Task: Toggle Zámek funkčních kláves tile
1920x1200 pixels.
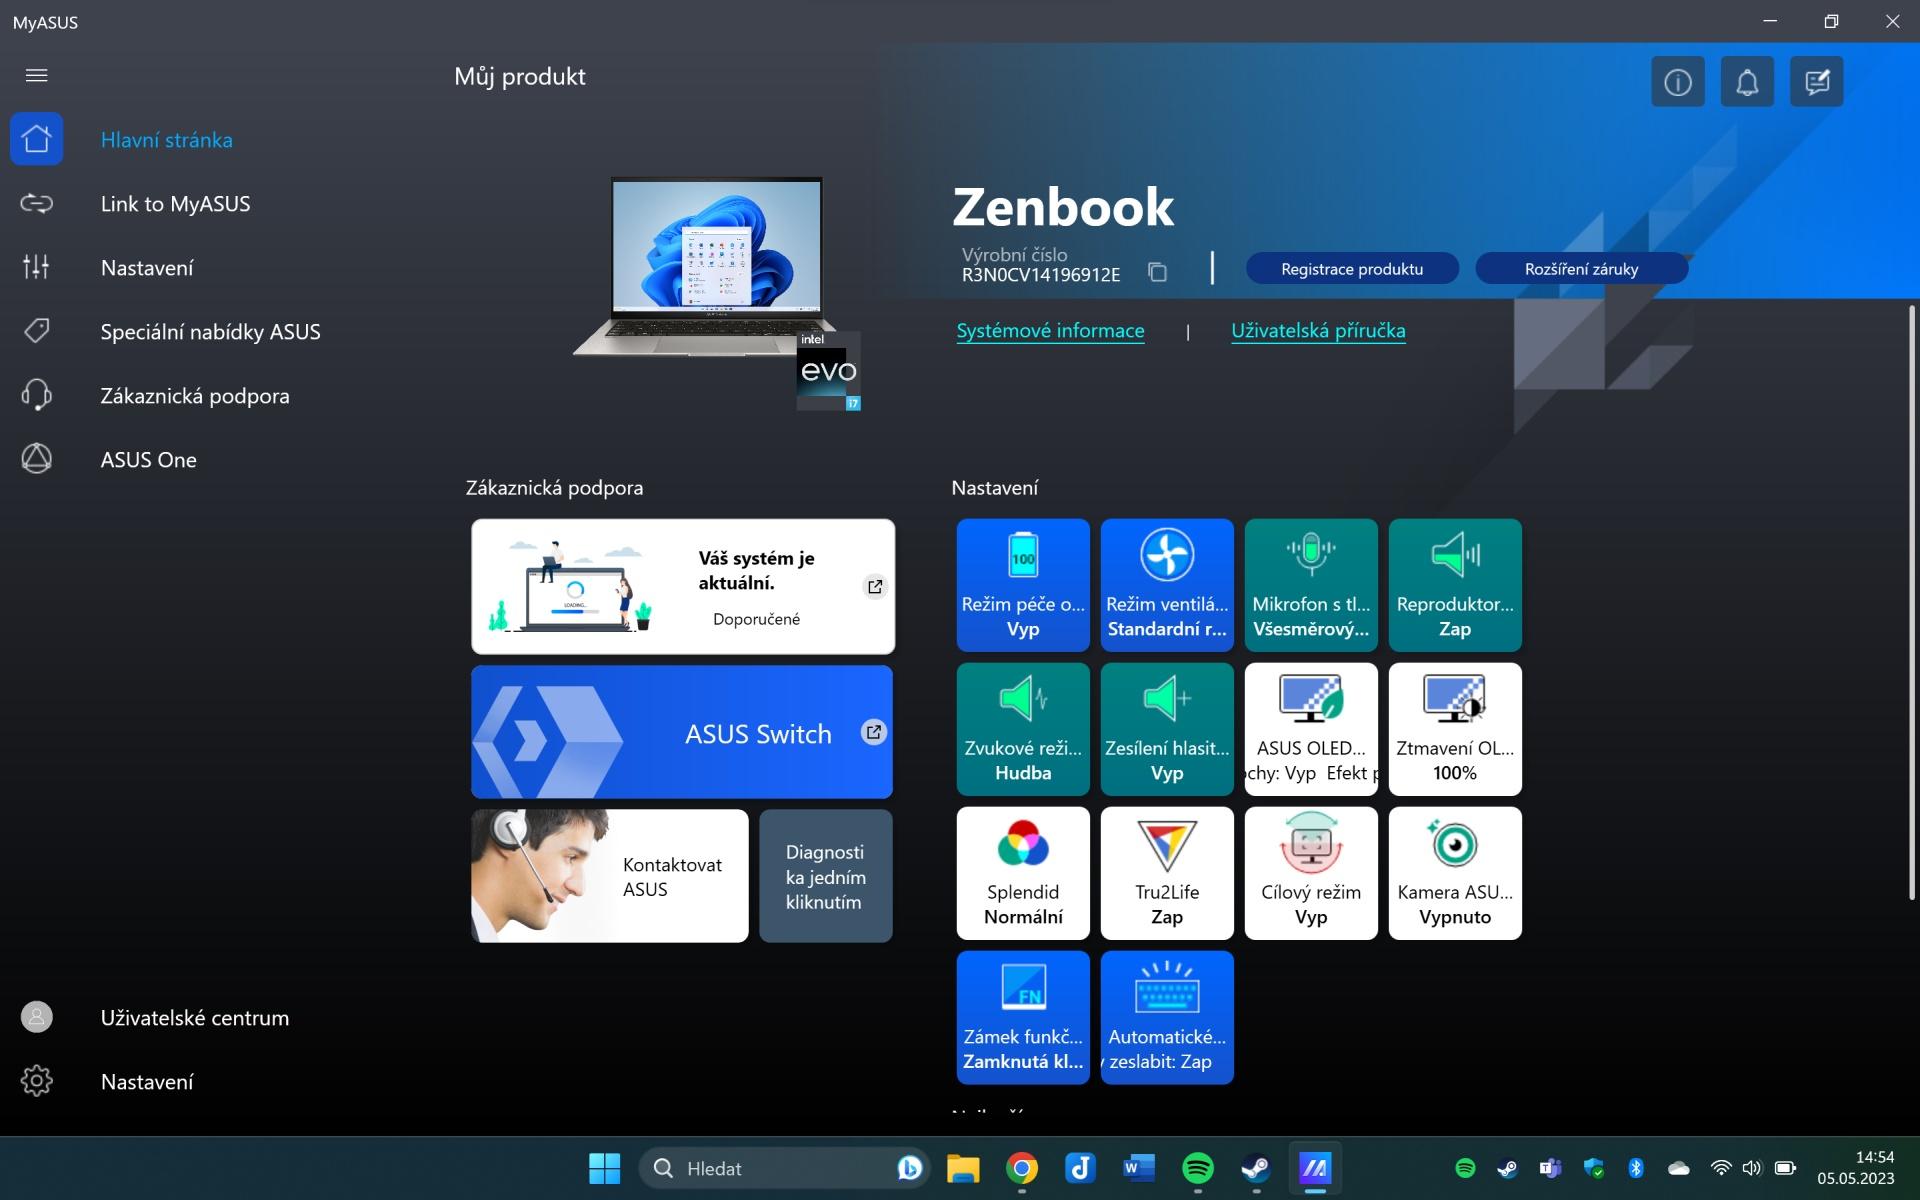Action: click(1023, 1017)
